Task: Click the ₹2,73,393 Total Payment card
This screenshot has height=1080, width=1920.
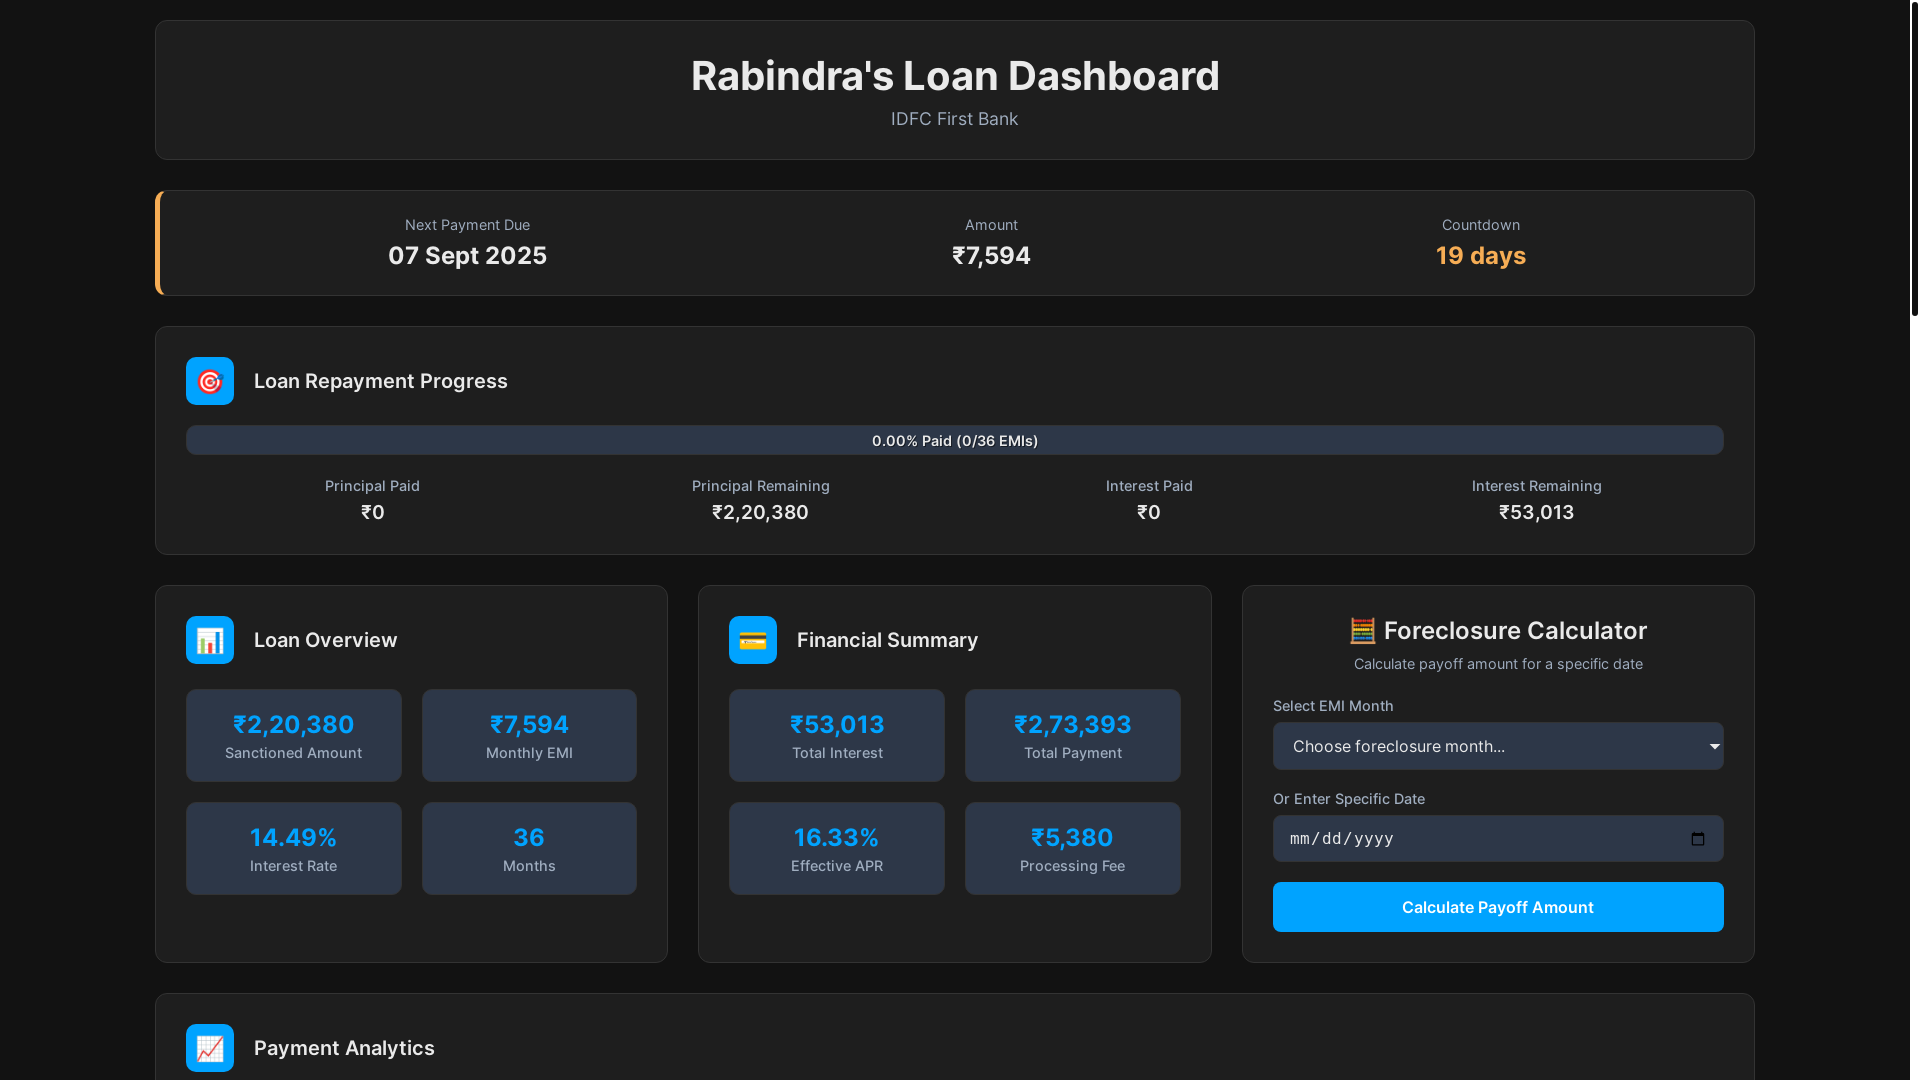Action: (1073, 735)
